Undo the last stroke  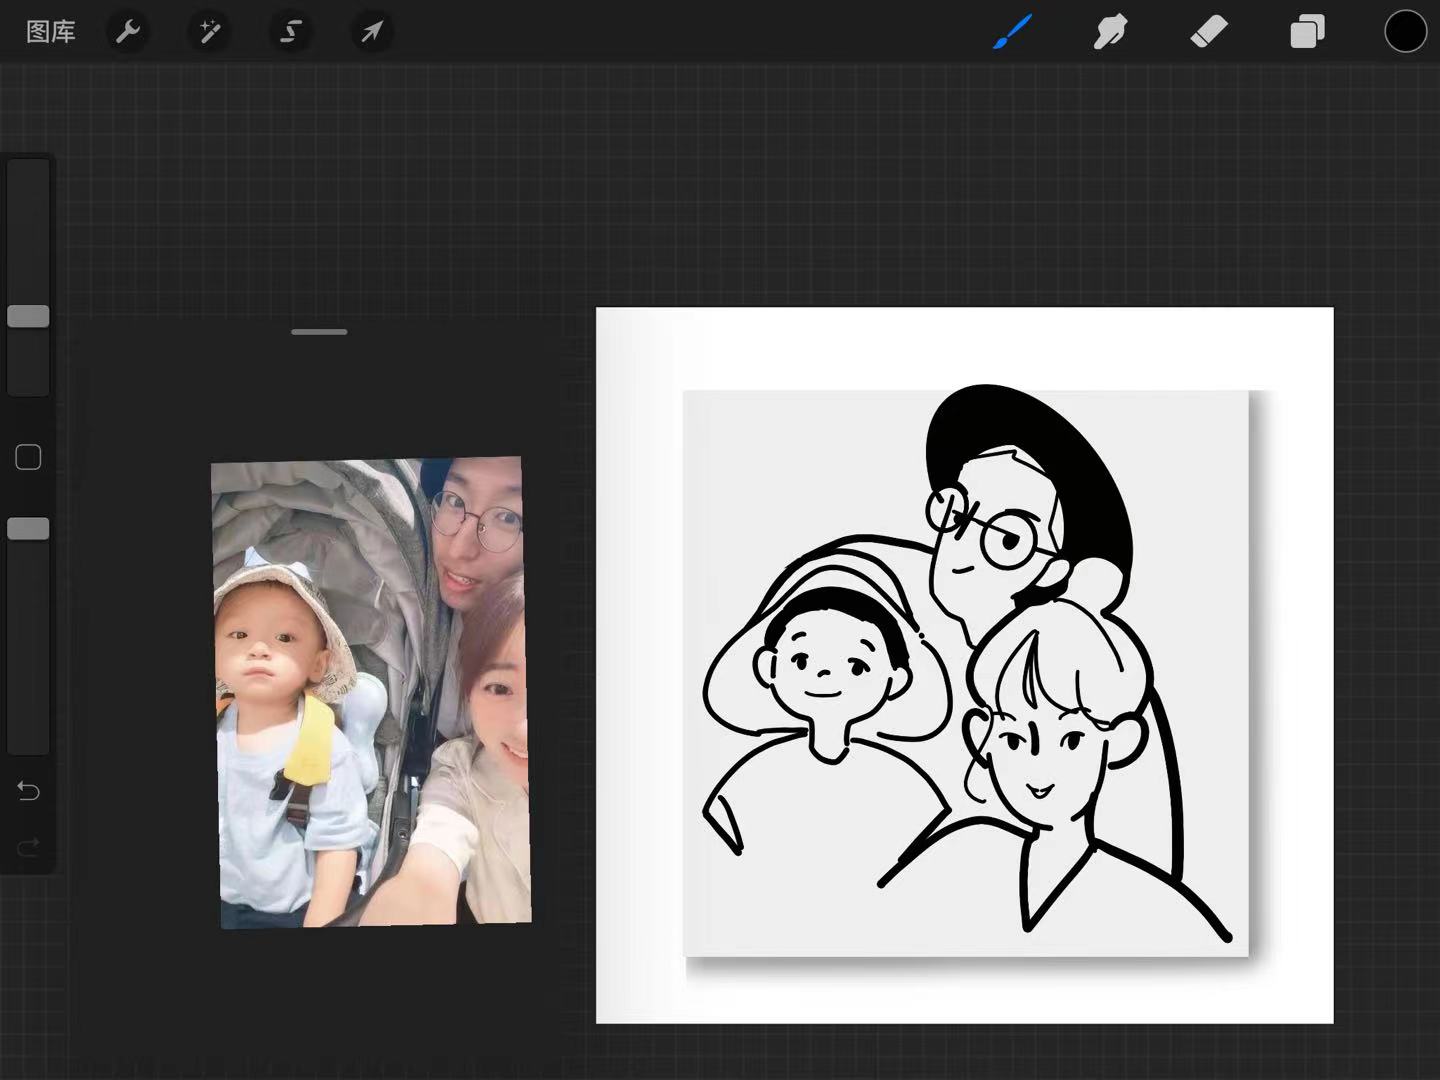[28, 791]
